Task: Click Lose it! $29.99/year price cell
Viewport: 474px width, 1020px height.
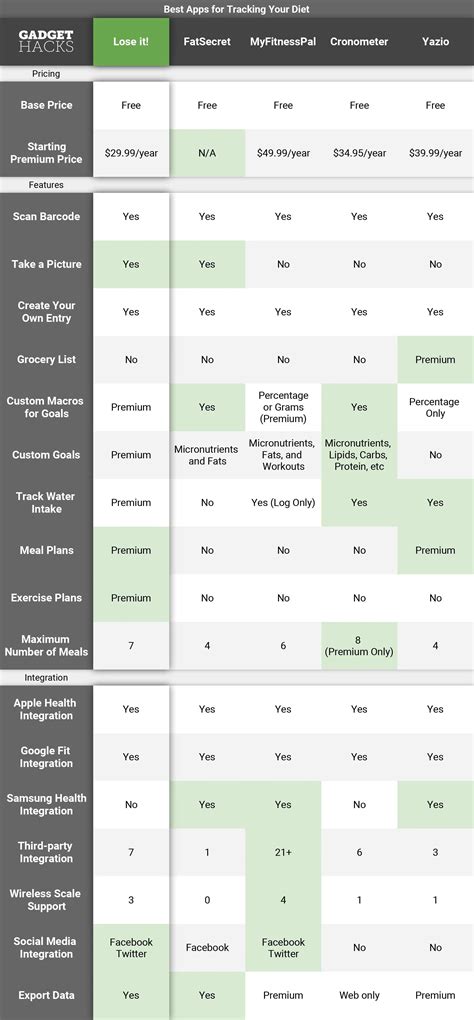Action: pyautogui.click(x=131, y=153)
